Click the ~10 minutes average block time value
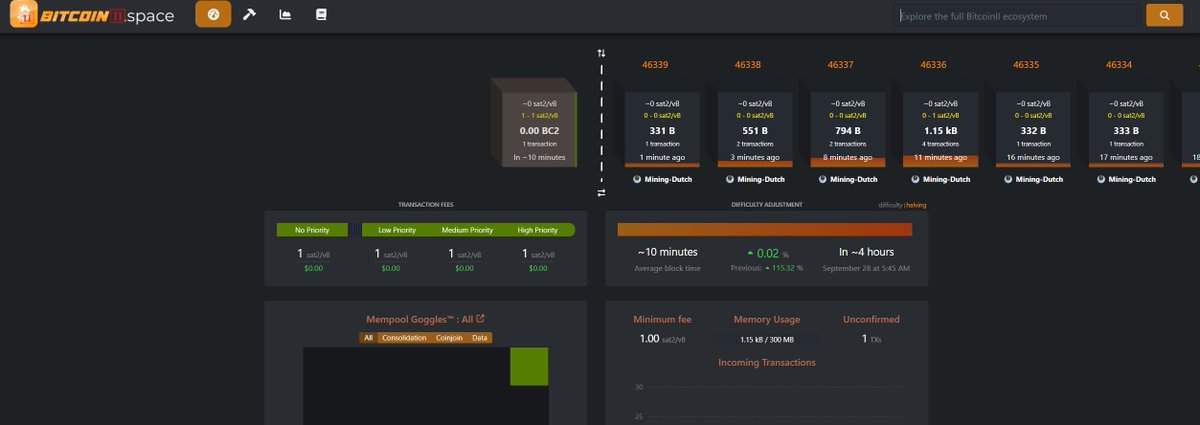The width and height of the screenshot is (1200, 425). coord(667,252)
